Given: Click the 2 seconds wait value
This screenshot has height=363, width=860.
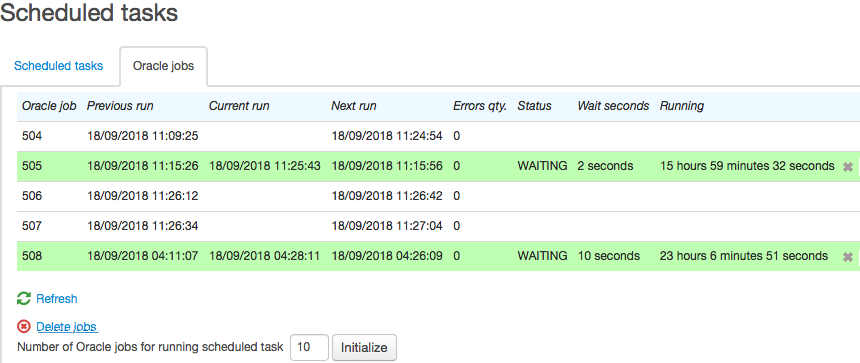Looking at the screenshot, I should (x=606, y=166).
